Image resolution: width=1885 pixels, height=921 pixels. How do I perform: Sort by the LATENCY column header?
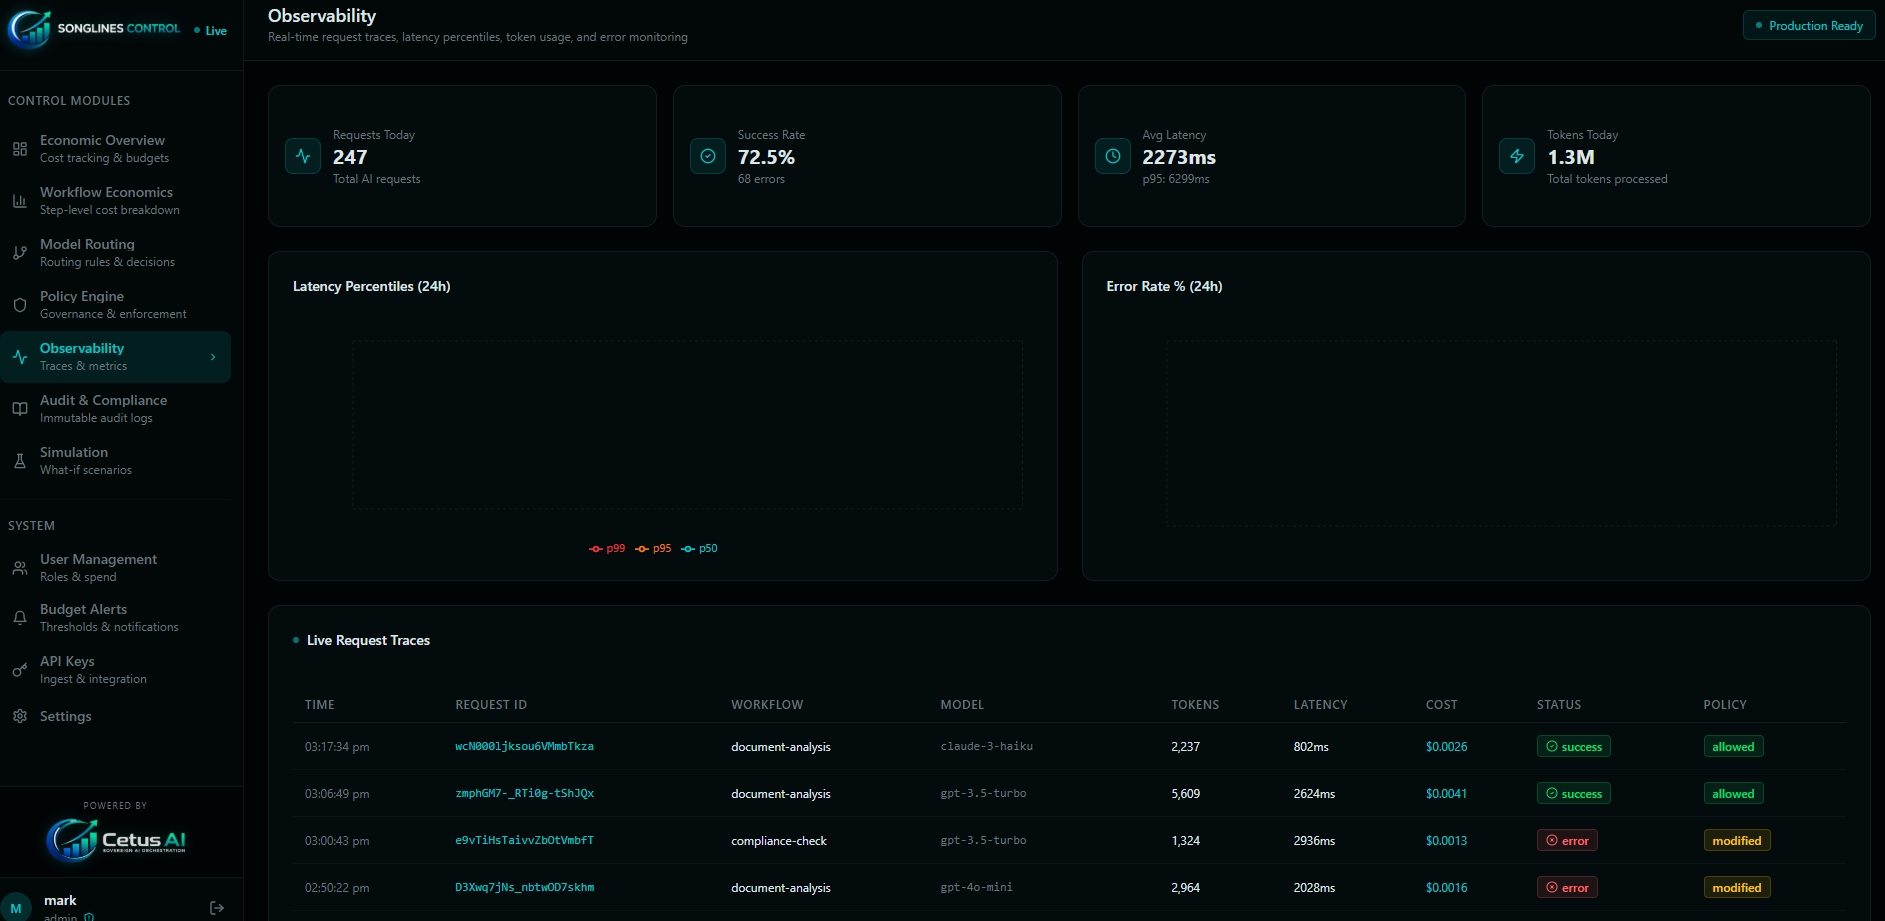tap(1320, 705)
